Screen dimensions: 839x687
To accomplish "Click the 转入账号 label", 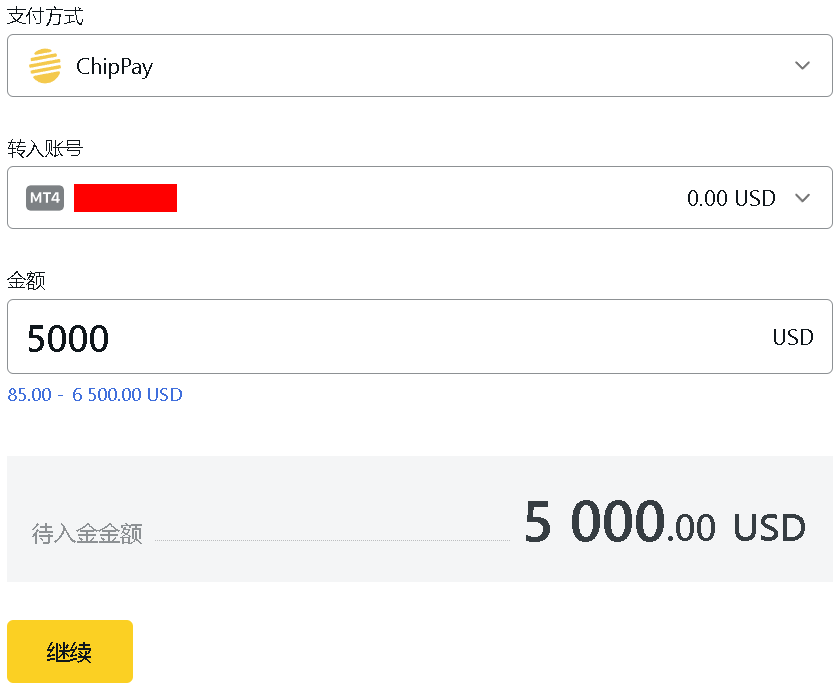I will (45, 149).
